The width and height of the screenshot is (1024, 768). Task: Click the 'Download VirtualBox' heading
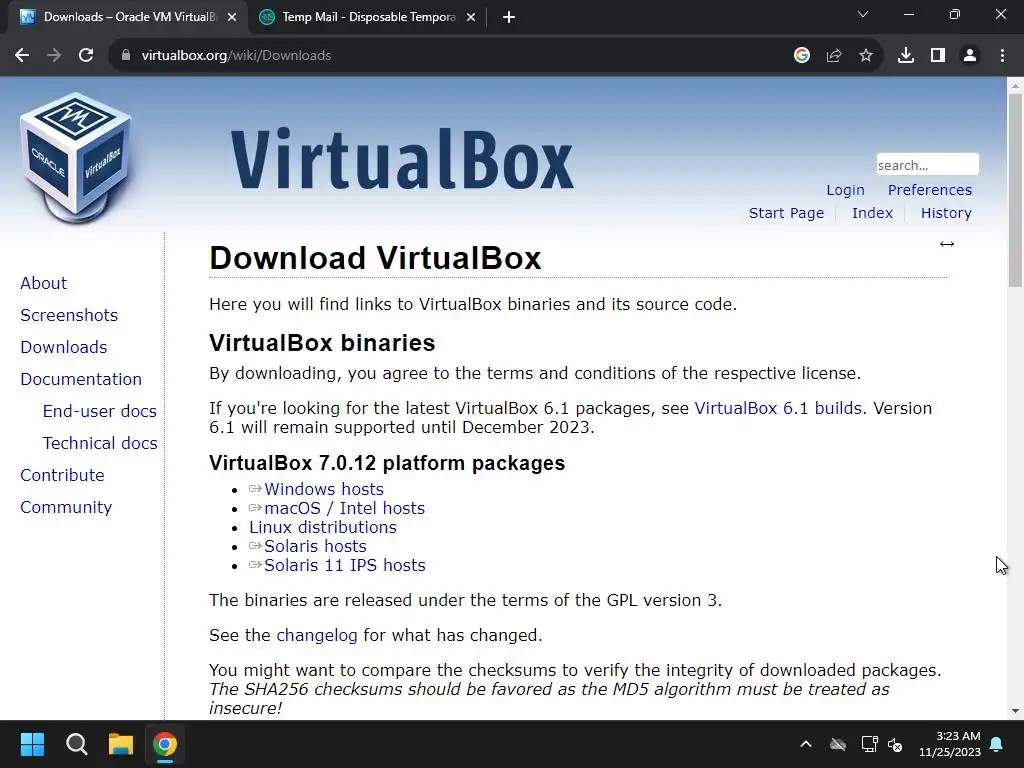point(375,258)
